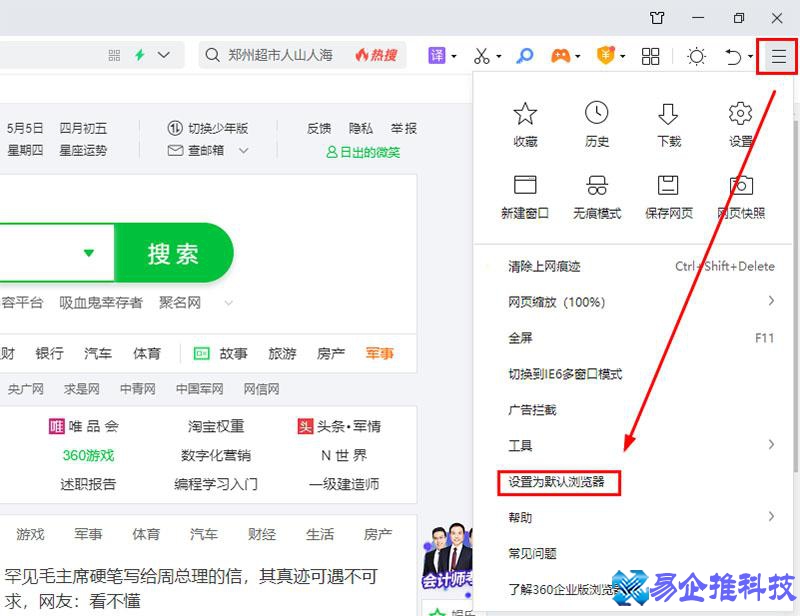Enable 无痕模式 incognito mode
This screenshot has width=800, height=616.
[x=597, y=193]
